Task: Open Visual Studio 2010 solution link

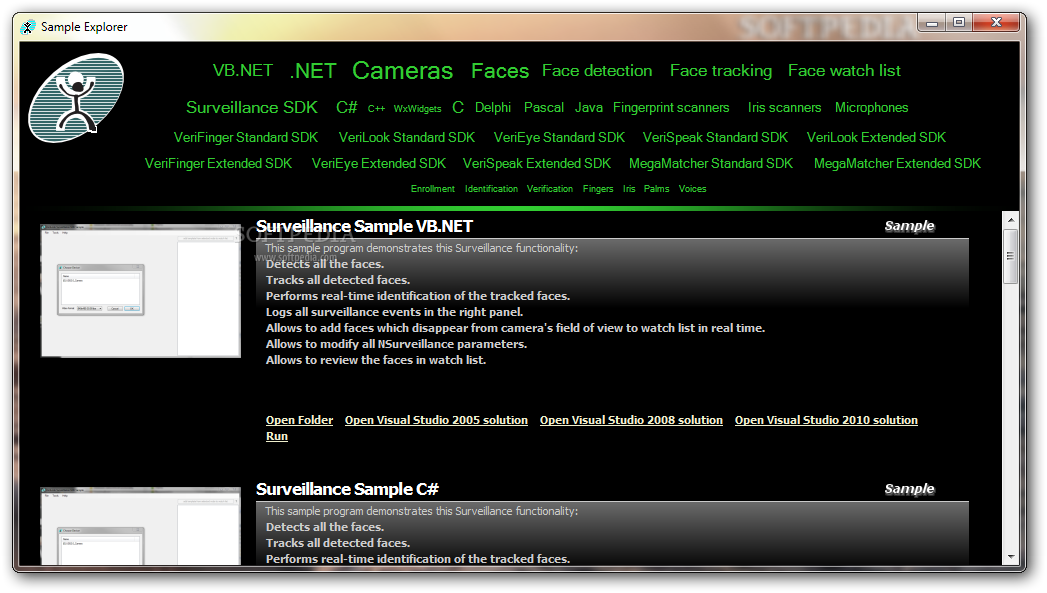Action: [x=826, y=420]
